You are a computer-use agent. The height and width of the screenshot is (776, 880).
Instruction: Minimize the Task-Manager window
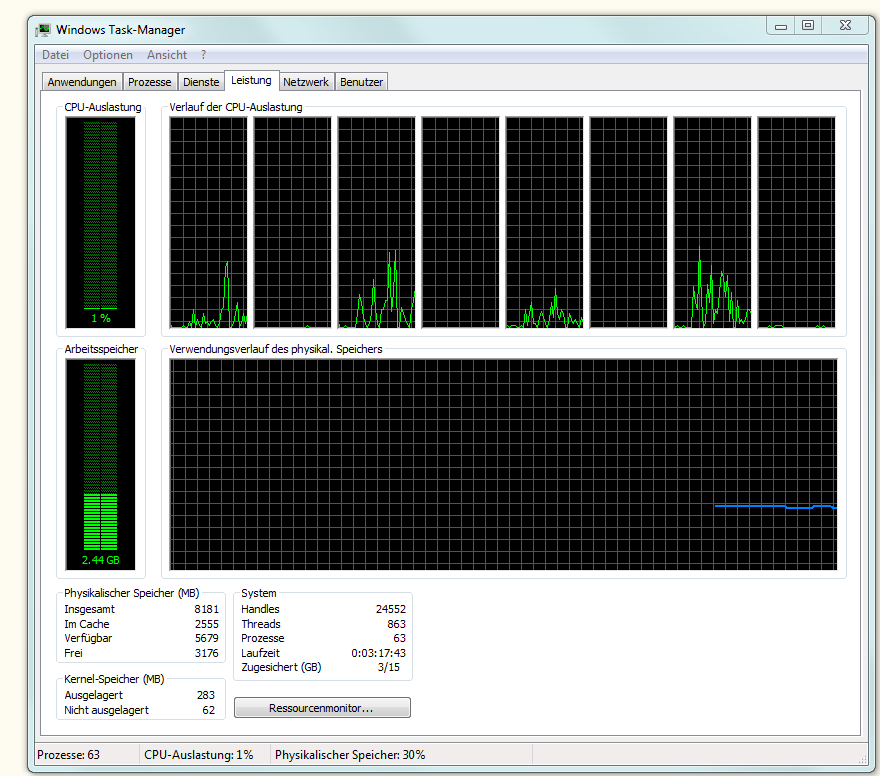pos(781,26)
